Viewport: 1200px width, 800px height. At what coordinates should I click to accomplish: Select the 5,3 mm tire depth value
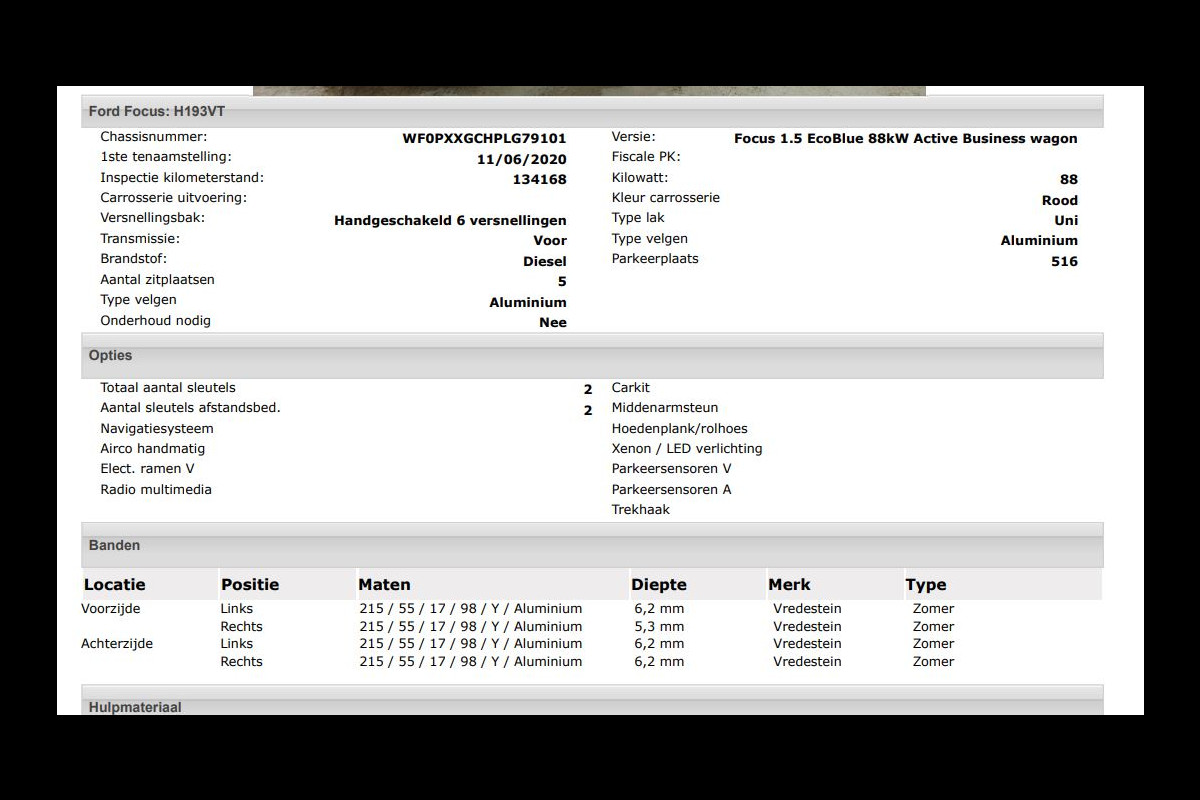[x=659, y=627]
